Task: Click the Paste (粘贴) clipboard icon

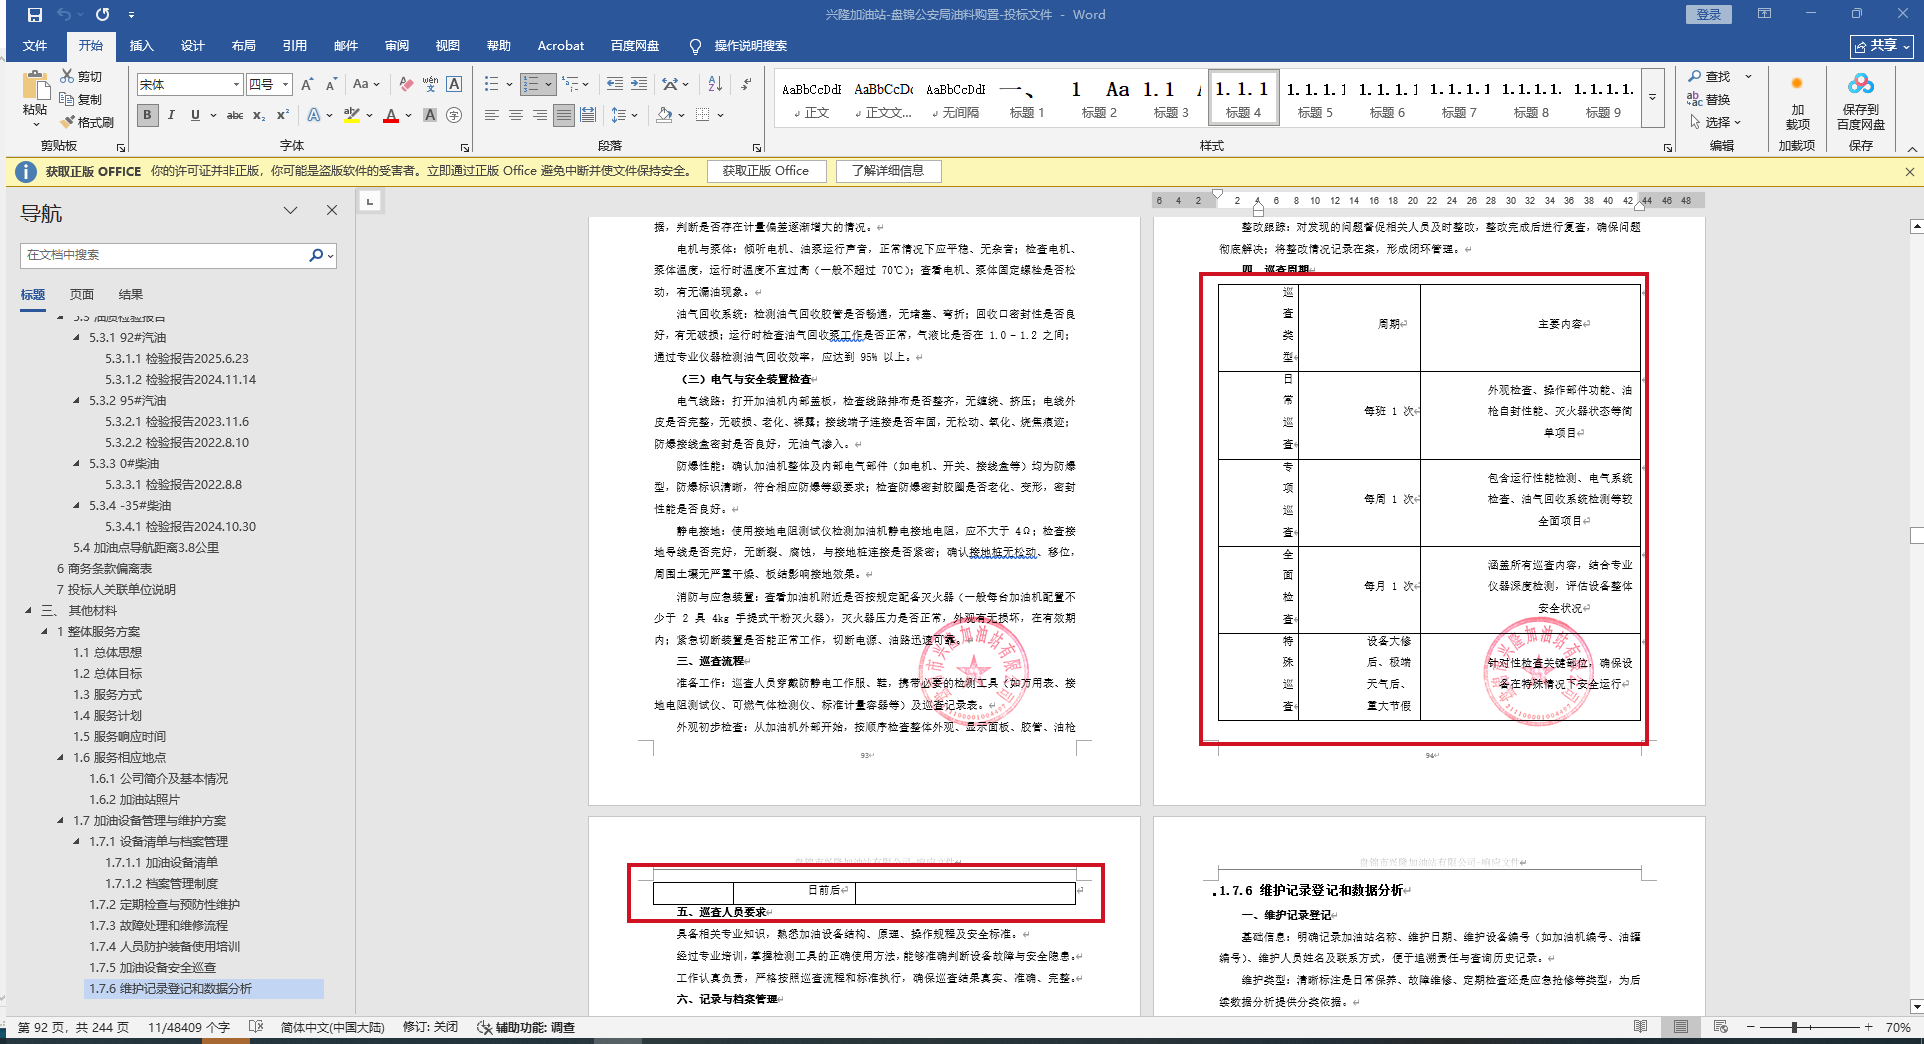Action: point(35,86)
